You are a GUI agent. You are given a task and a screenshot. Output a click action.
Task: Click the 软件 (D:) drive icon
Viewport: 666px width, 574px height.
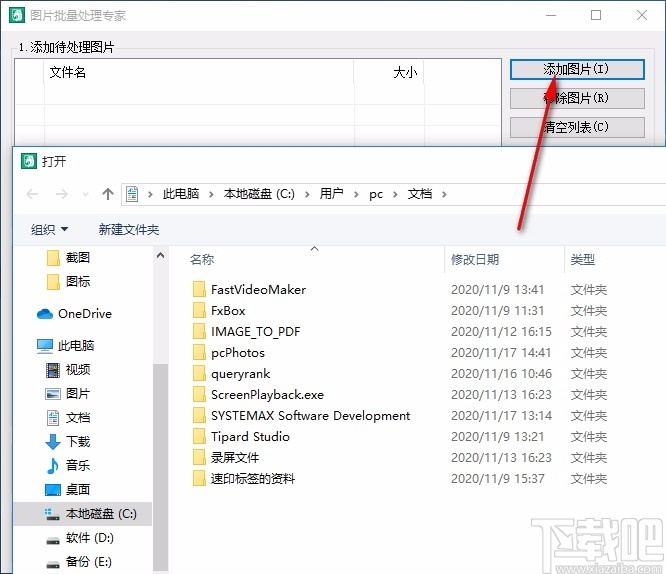(x=53, y=540)
